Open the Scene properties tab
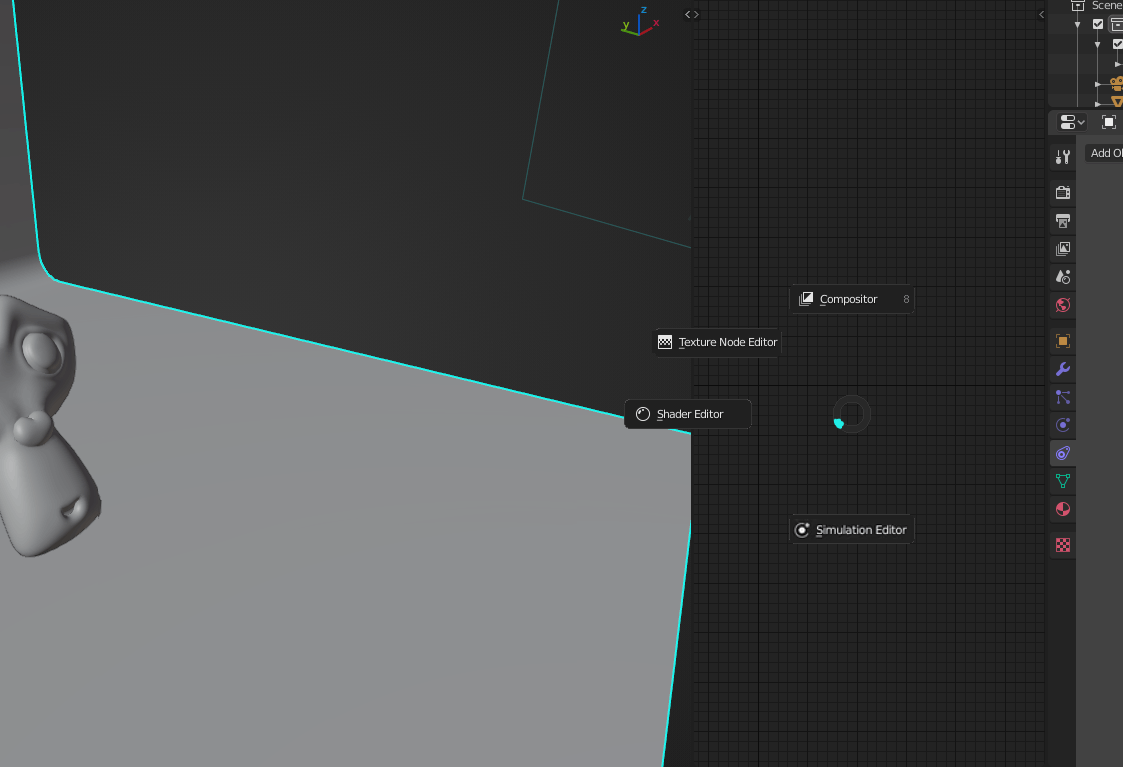Viewport: 1123px width, 767px height. point(1063,277)
